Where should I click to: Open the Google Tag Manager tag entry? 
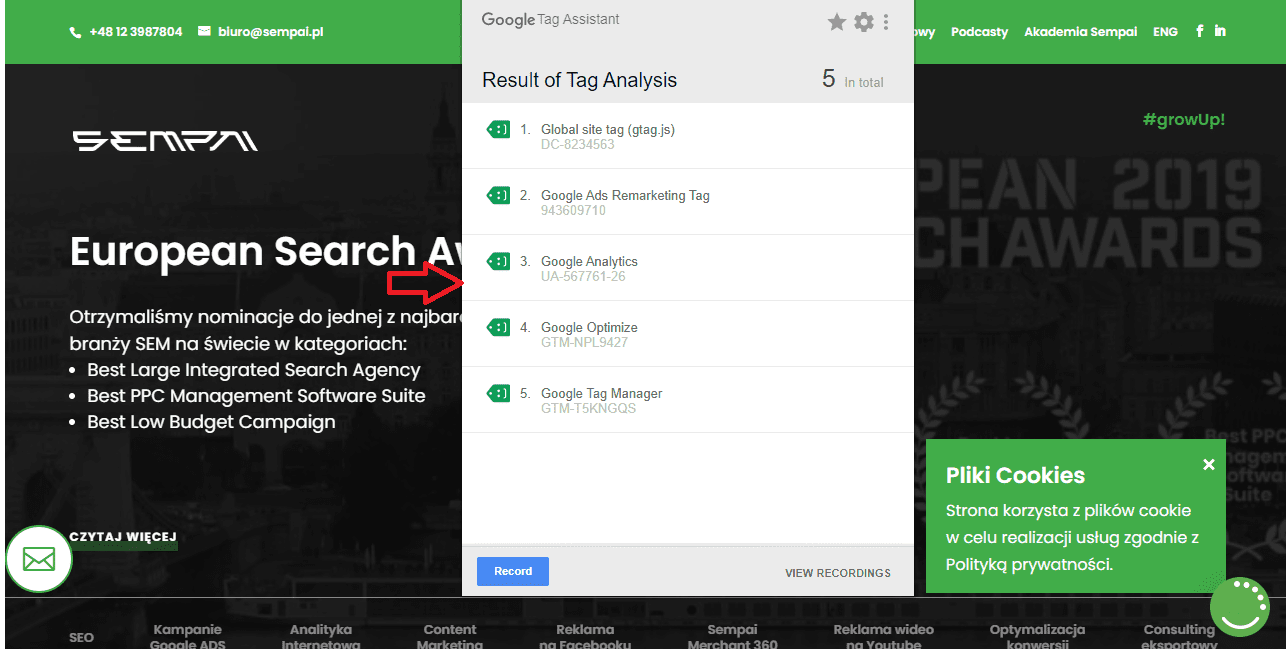coord(688,400)
